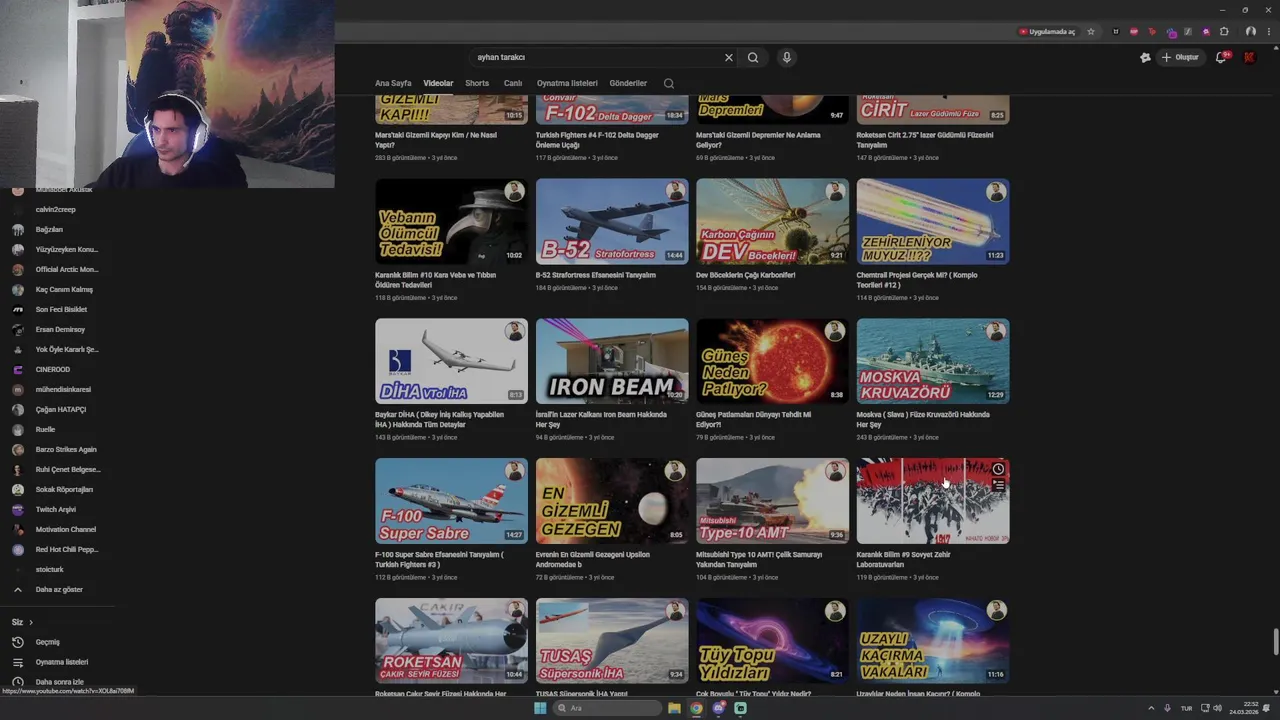Open the title Baykar DİHA video

440,420
